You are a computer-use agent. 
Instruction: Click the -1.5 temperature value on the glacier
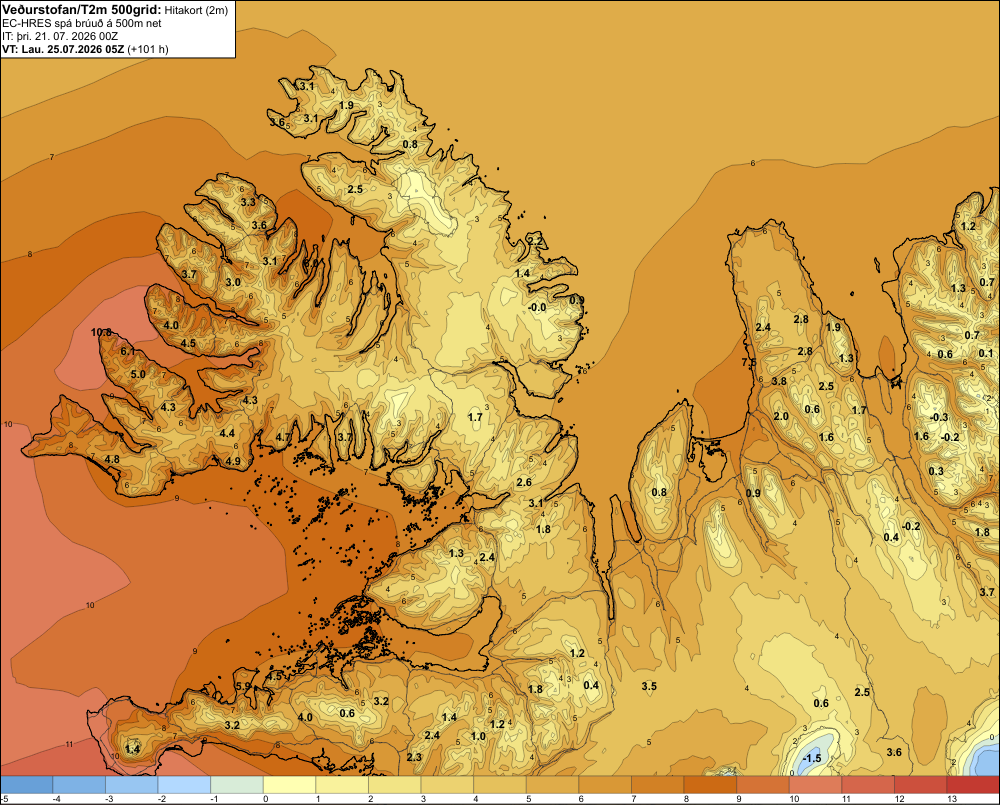tap(812, 758)
